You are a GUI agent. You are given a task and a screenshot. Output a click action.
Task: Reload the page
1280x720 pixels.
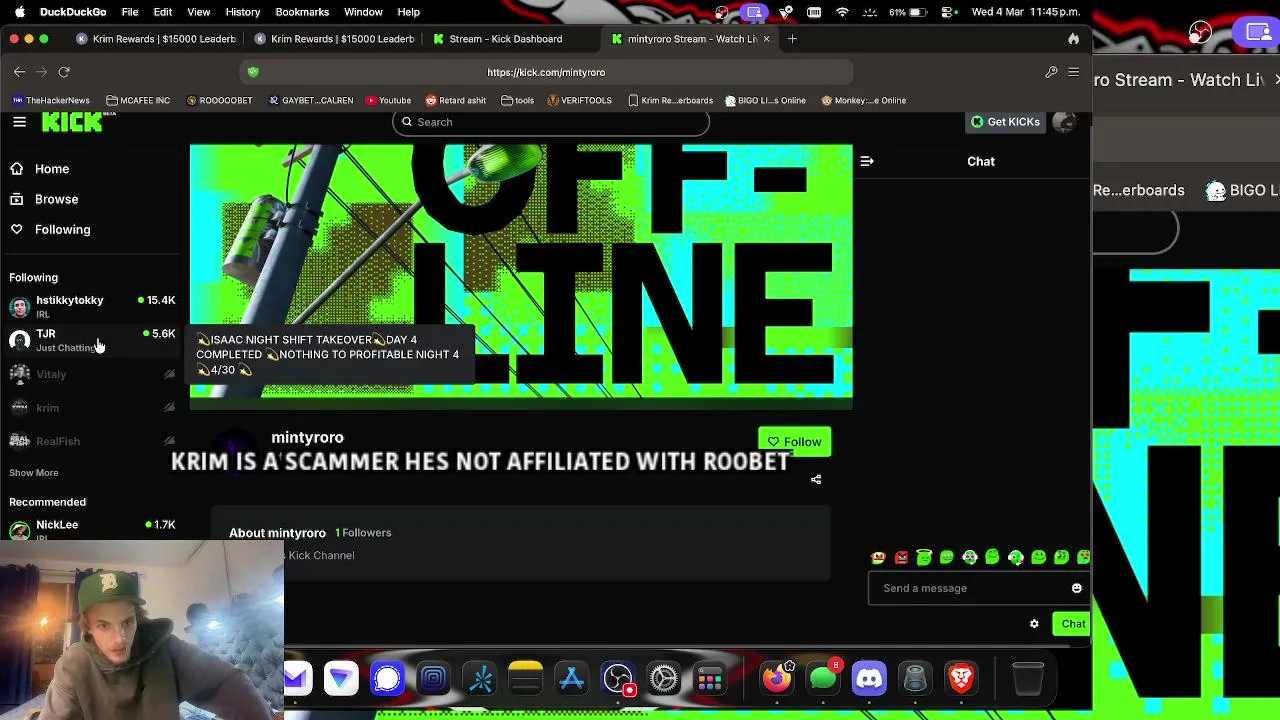(x=64, y=72)
